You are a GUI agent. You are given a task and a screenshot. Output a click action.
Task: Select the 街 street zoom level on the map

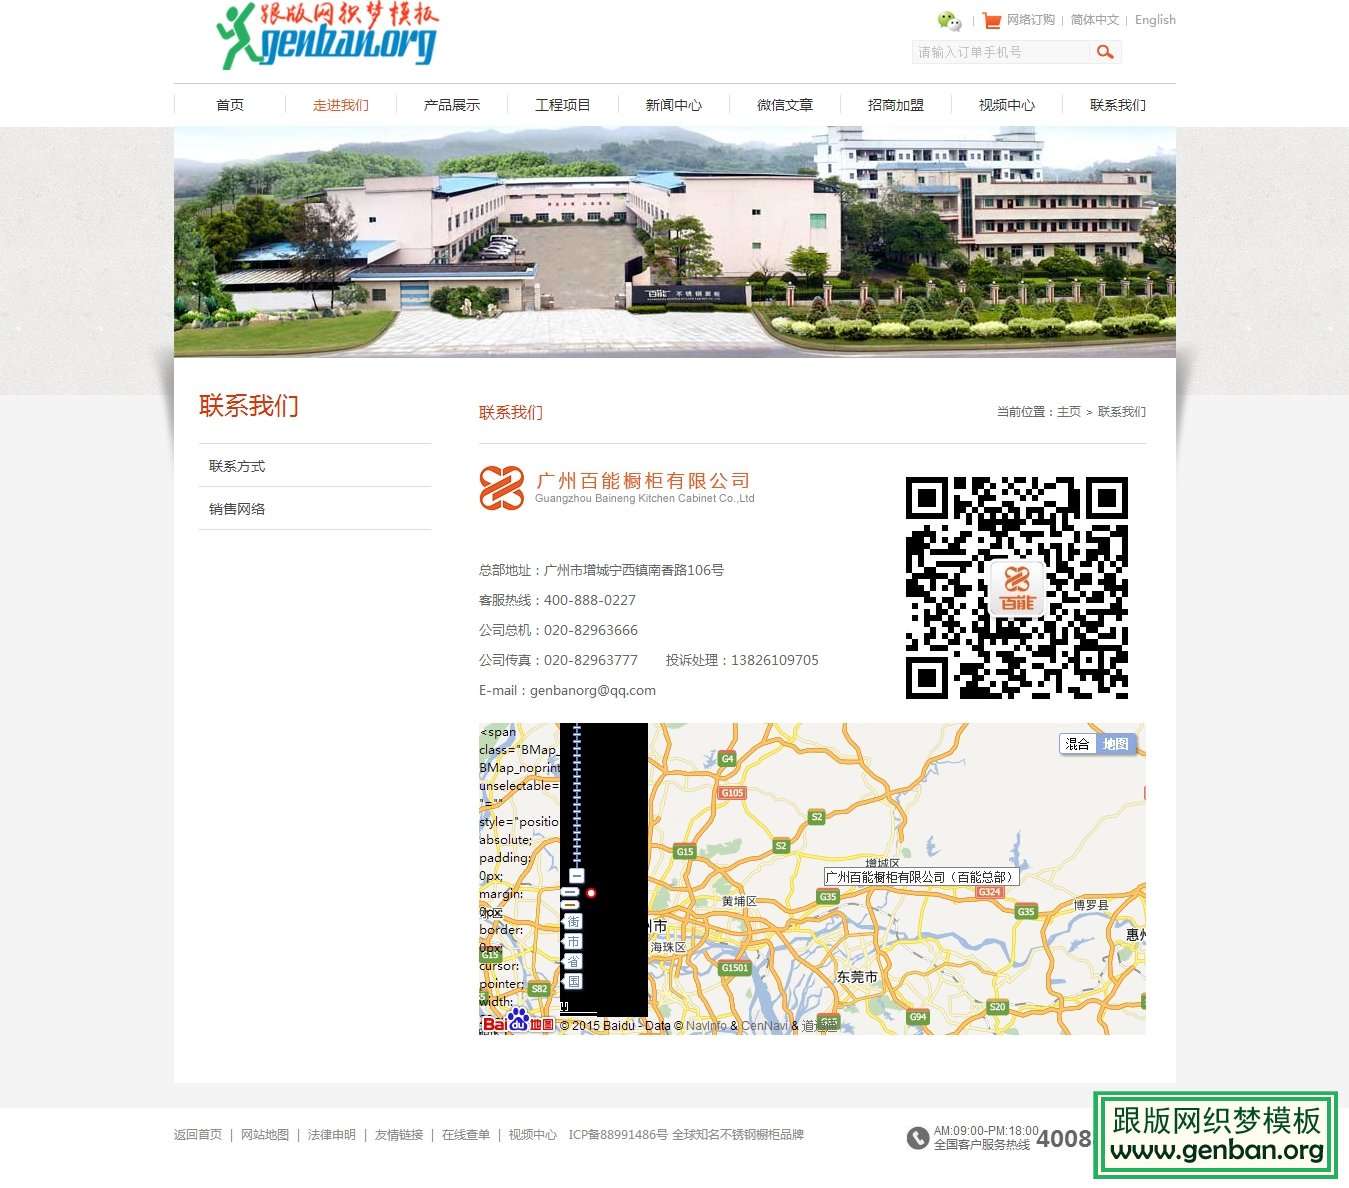click(573, 921)
